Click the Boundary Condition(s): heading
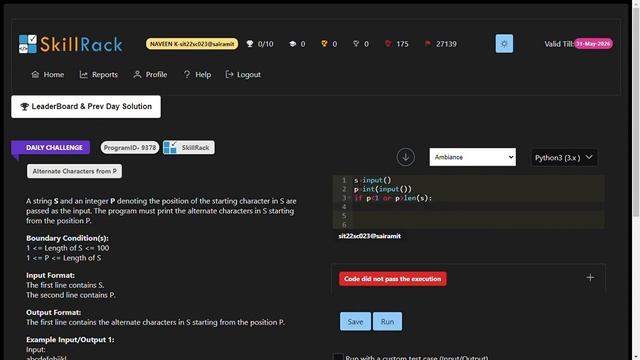 tap(67, 238)
